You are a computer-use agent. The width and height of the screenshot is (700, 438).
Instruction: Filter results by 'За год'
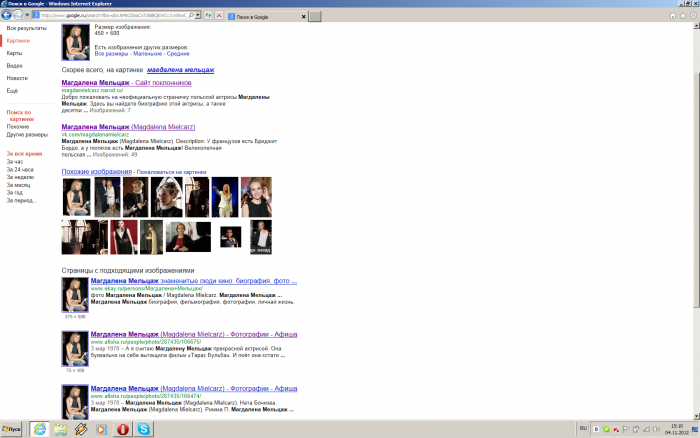click(x=14, y=192)
